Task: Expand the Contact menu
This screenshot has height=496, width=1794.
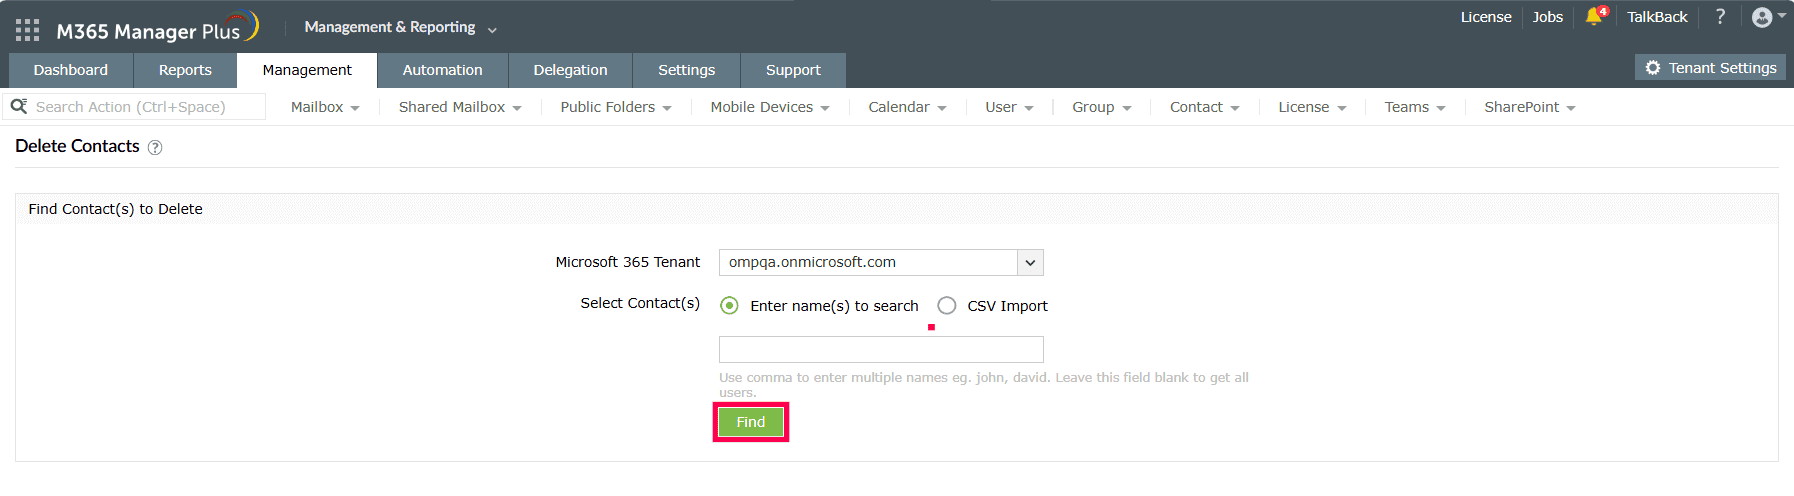Action: pos(1205,107)
